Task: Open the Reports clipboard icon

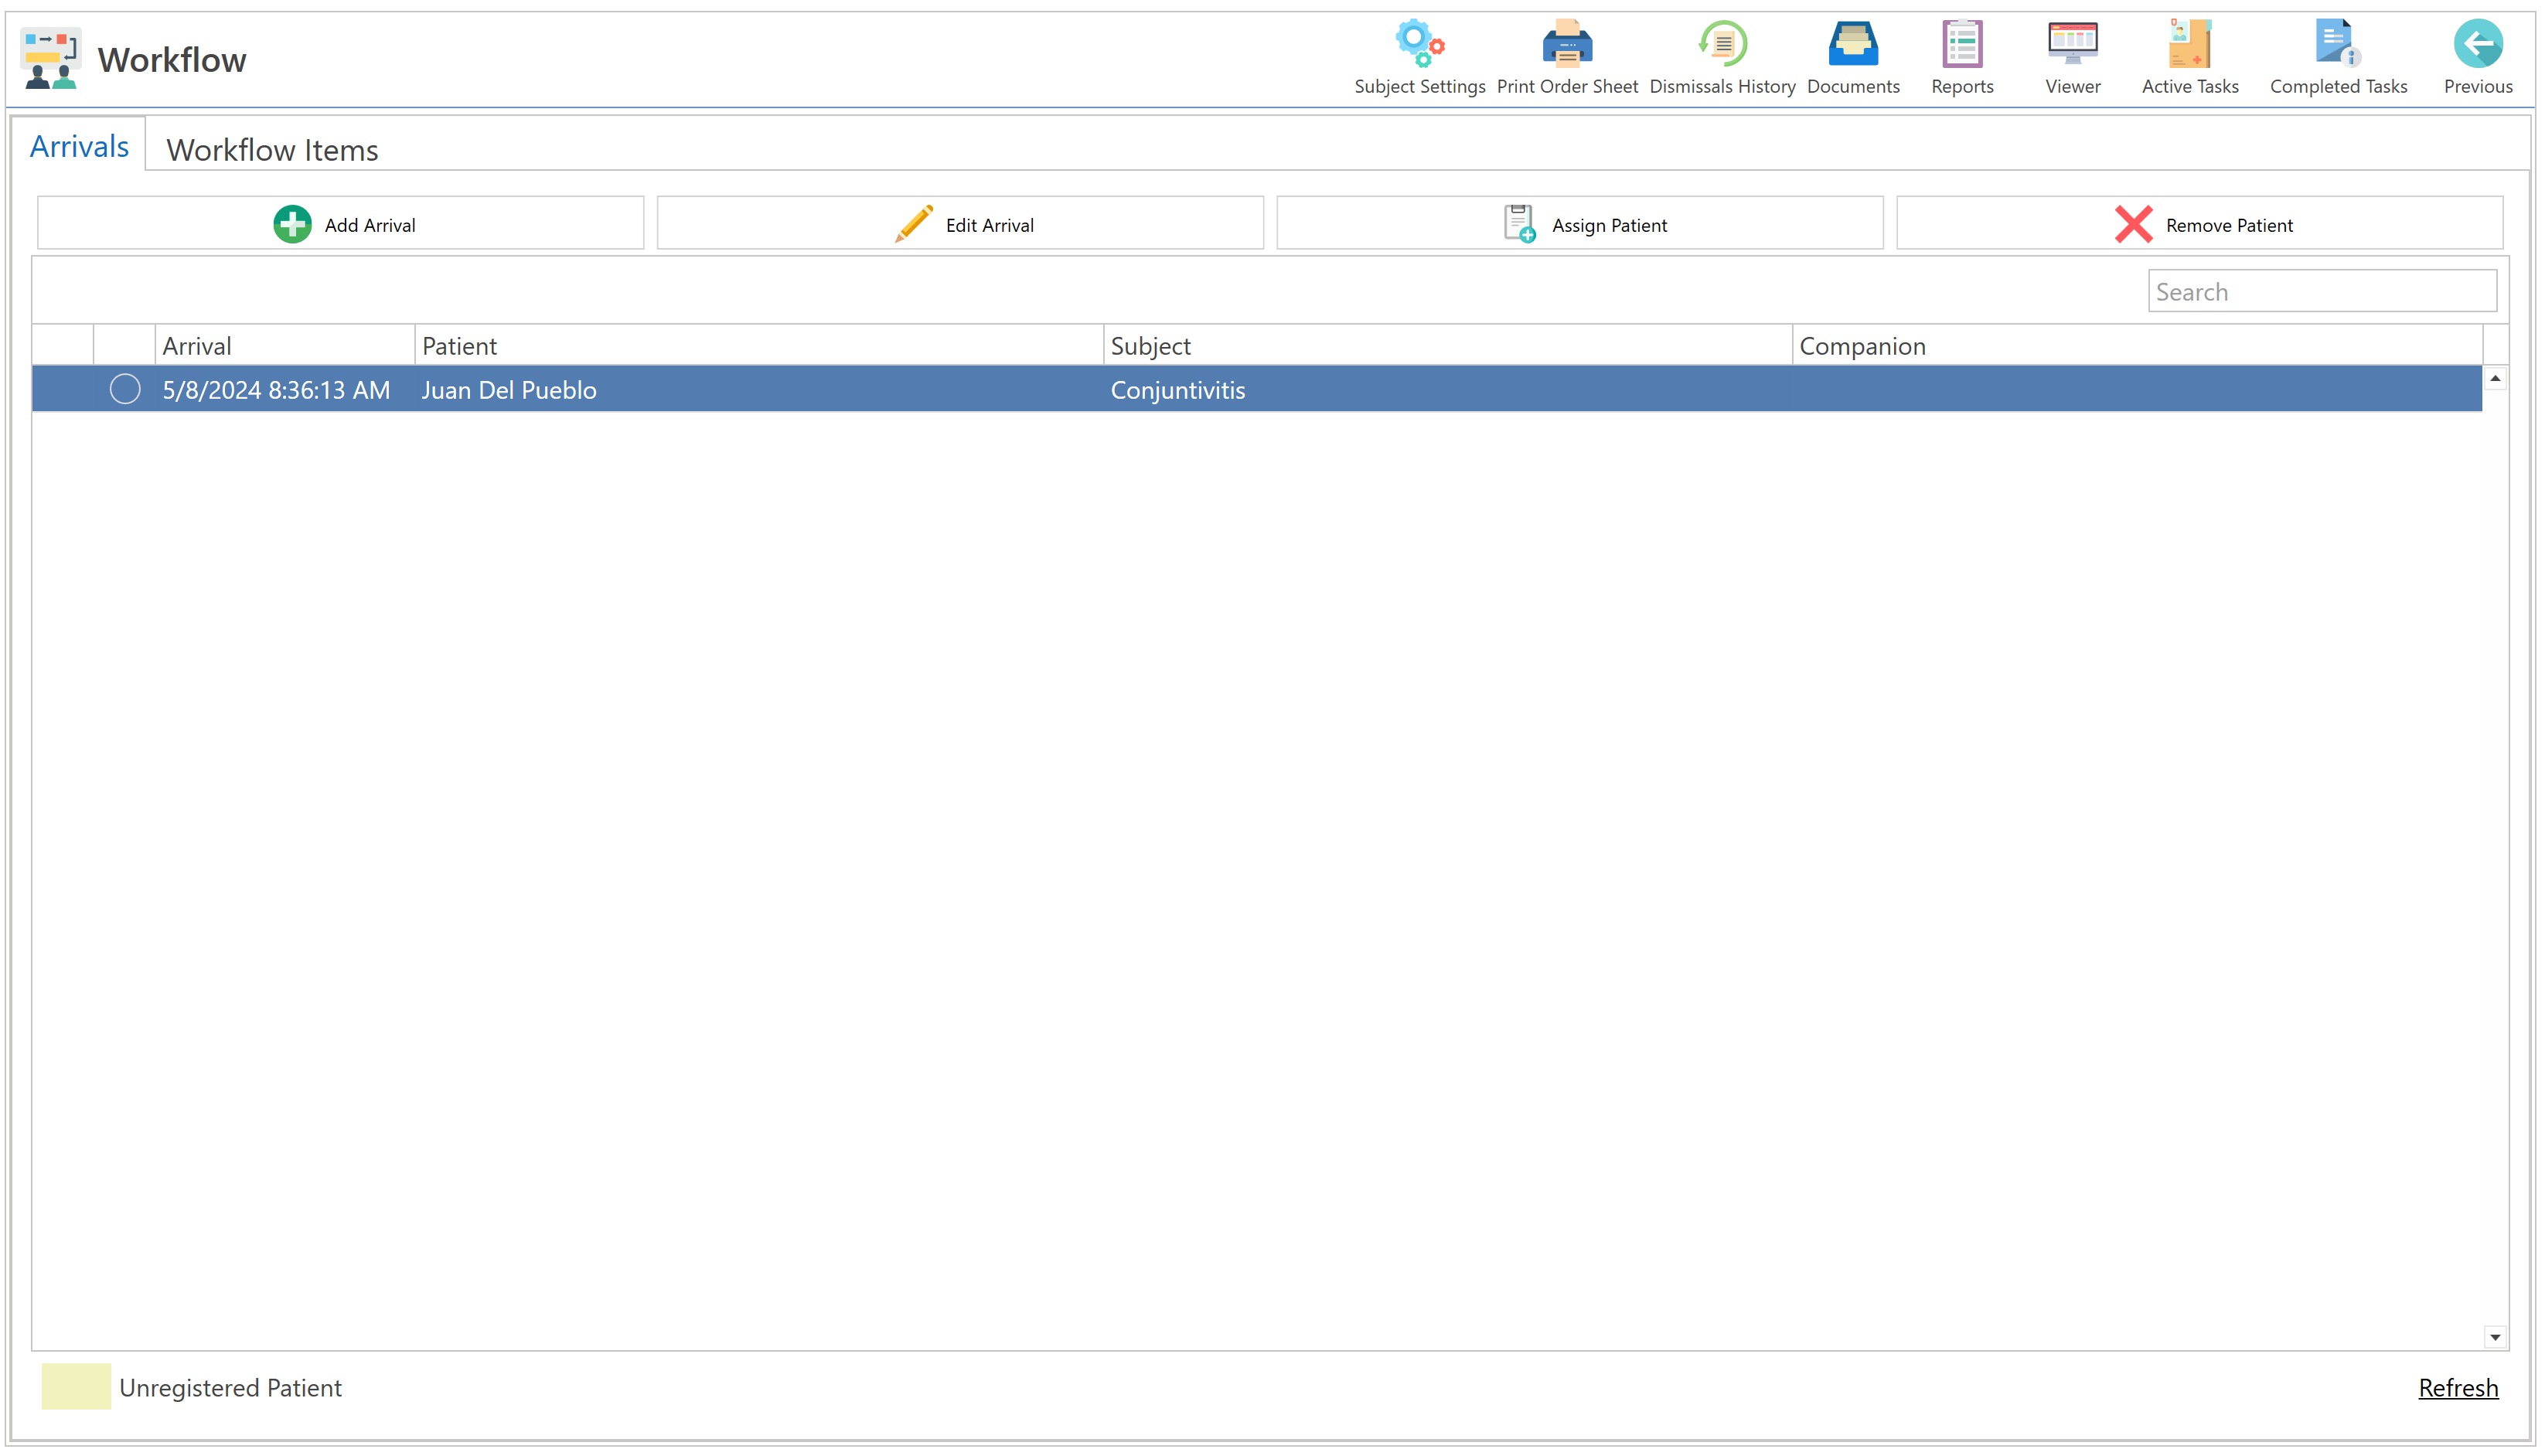Action: point(1962,45)
